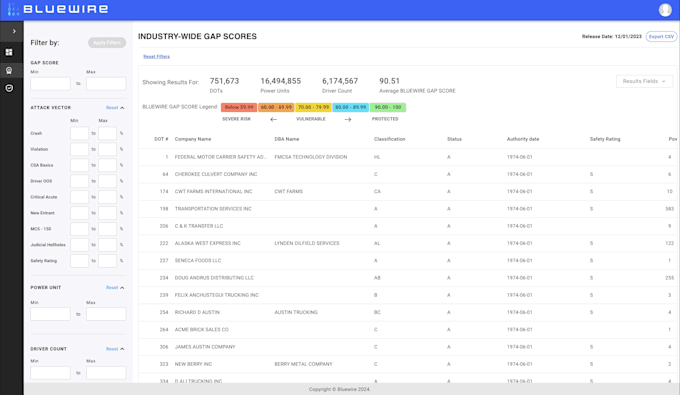680x395 pixels.
Task: Select the Seneca Foods LLC row
Action: click(409, 261)
